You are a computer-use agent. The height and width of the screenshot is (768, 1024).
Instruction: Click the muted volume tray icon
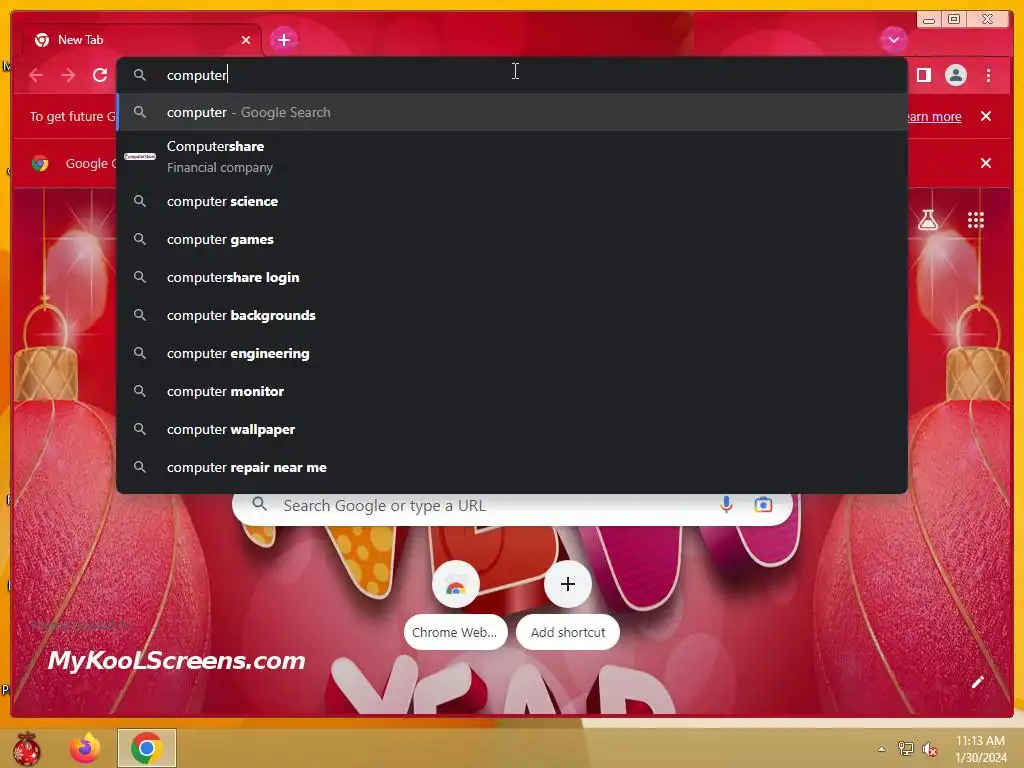pyautogui.click(x=929, y=749)
